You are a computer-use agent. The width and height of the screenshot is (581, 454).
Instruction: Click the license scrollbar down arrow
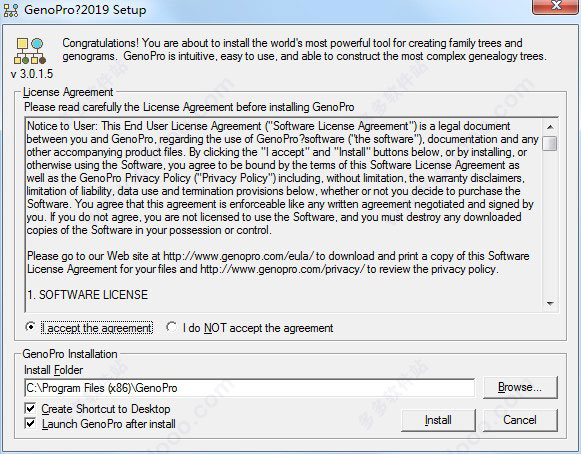[550, 304]
